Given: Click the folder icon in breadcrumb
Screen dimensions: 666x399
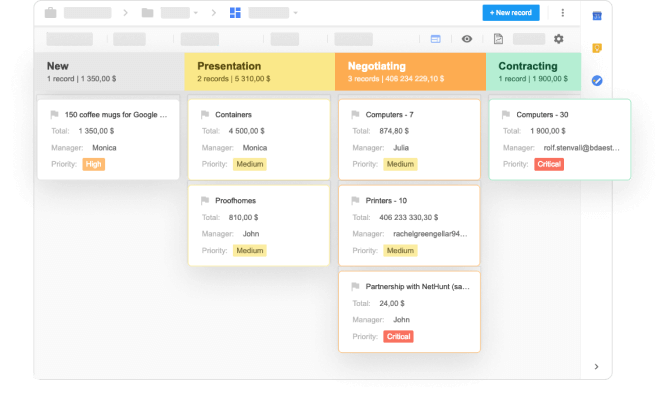Looking at the screenshot, I should tap(147, 13).
